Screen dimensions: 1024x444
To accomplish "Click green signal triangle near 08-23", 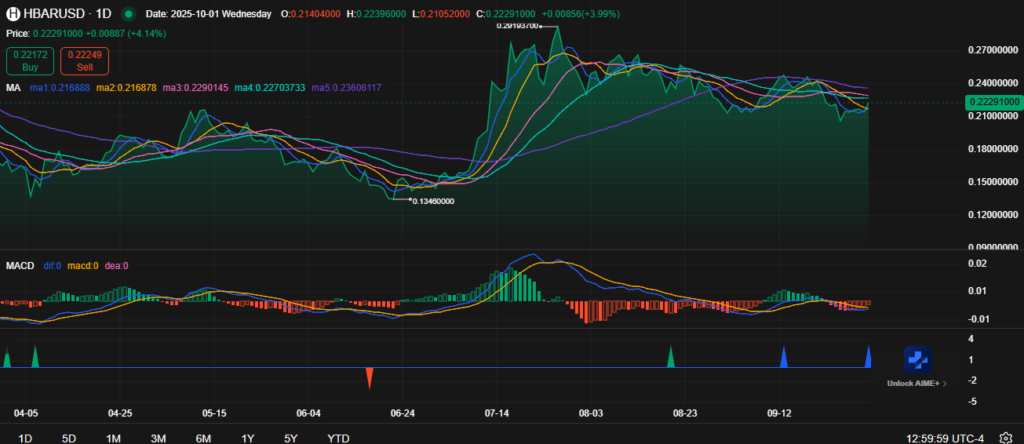I will point(671,357).
